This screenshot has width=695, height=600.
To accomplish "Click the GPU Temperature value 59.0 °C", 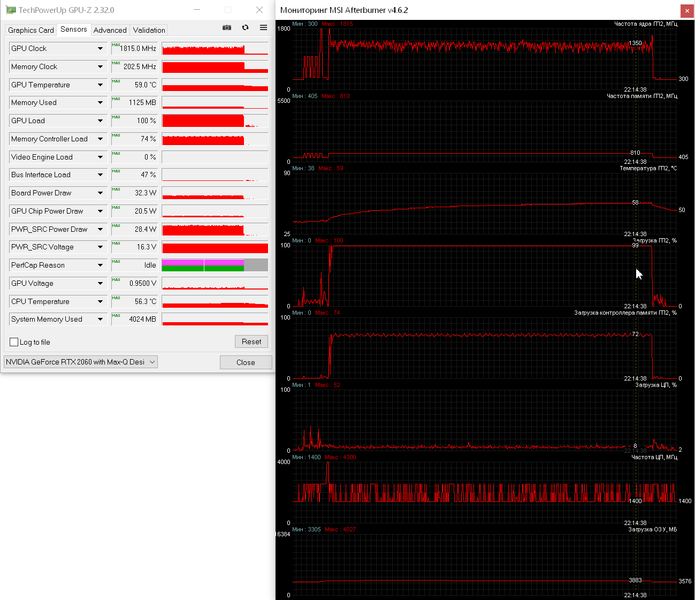I will click(135, 85).
